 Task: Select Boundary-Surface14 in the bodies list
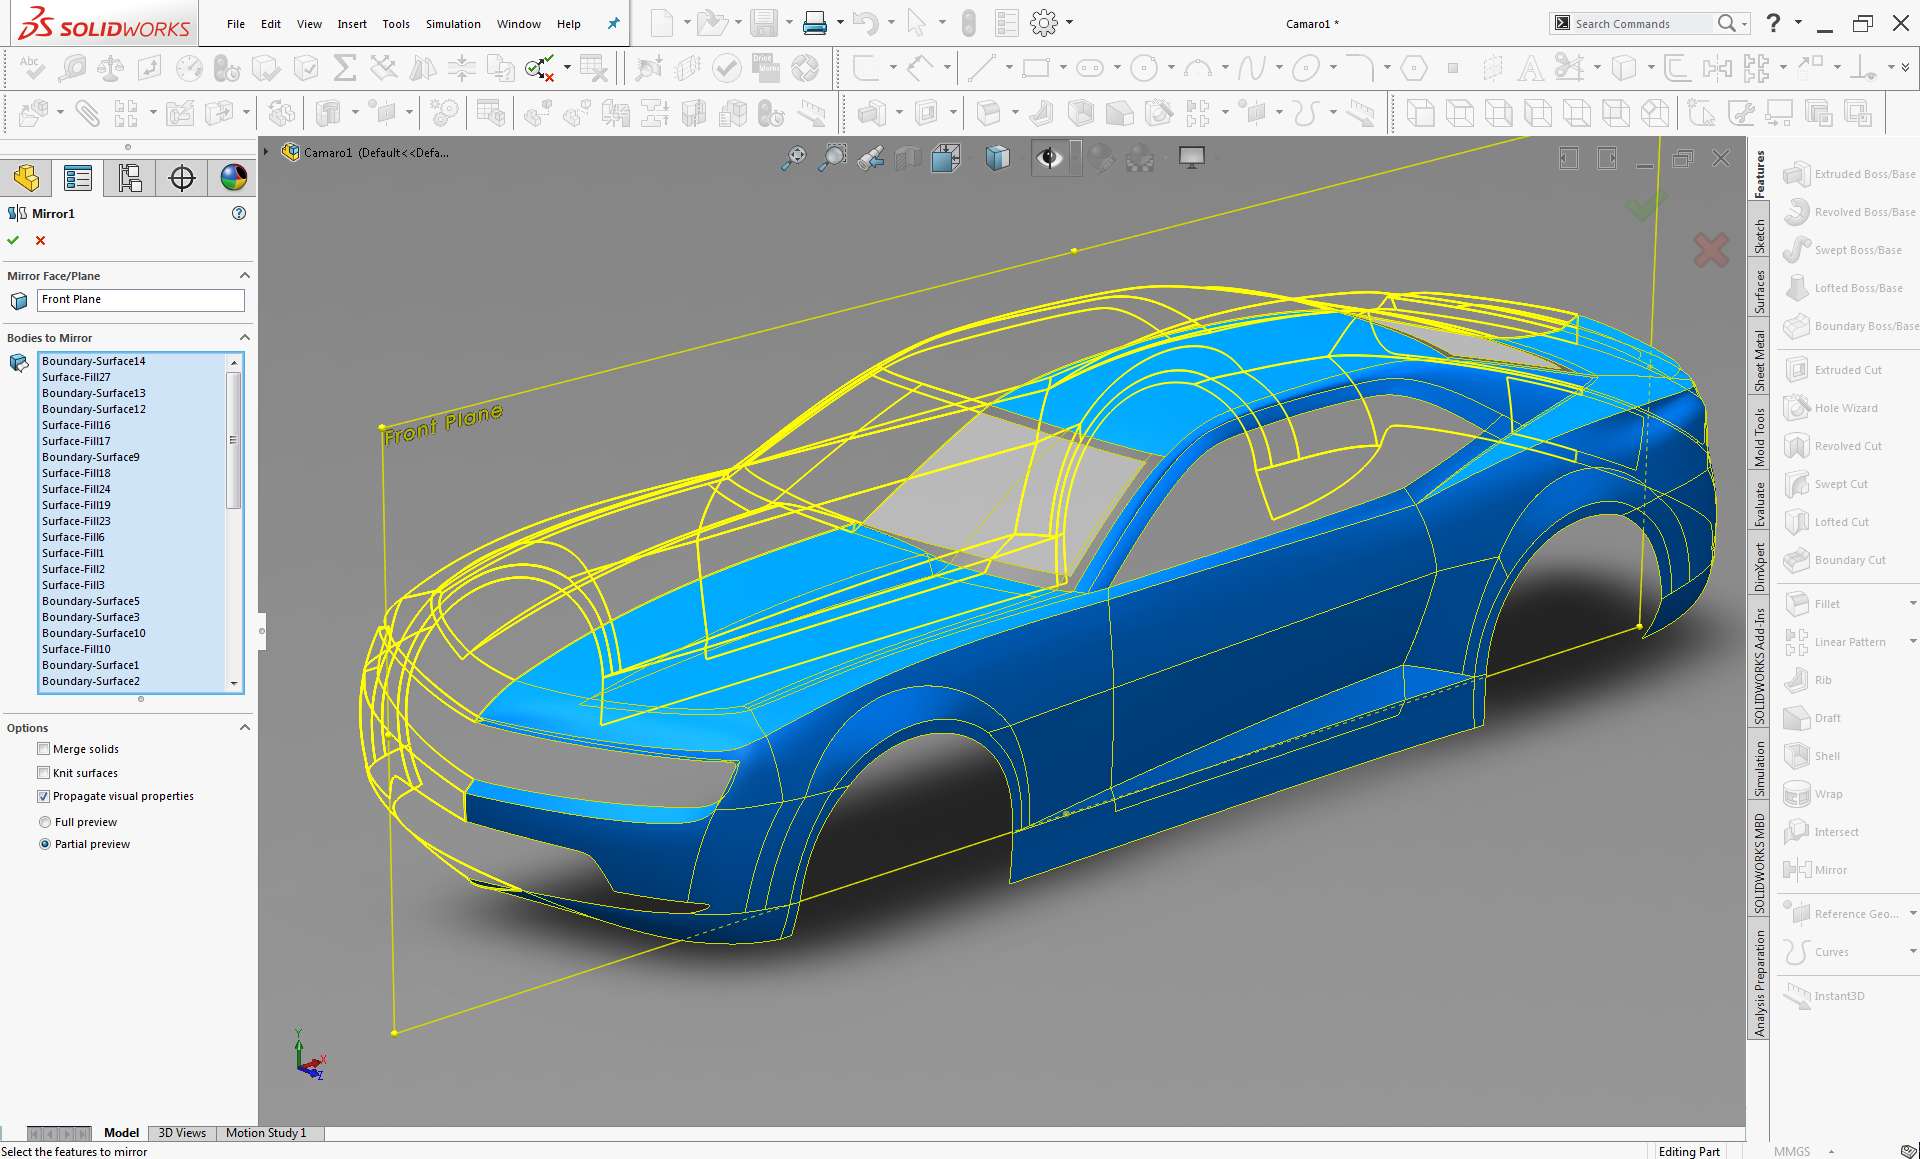(94, 361)
